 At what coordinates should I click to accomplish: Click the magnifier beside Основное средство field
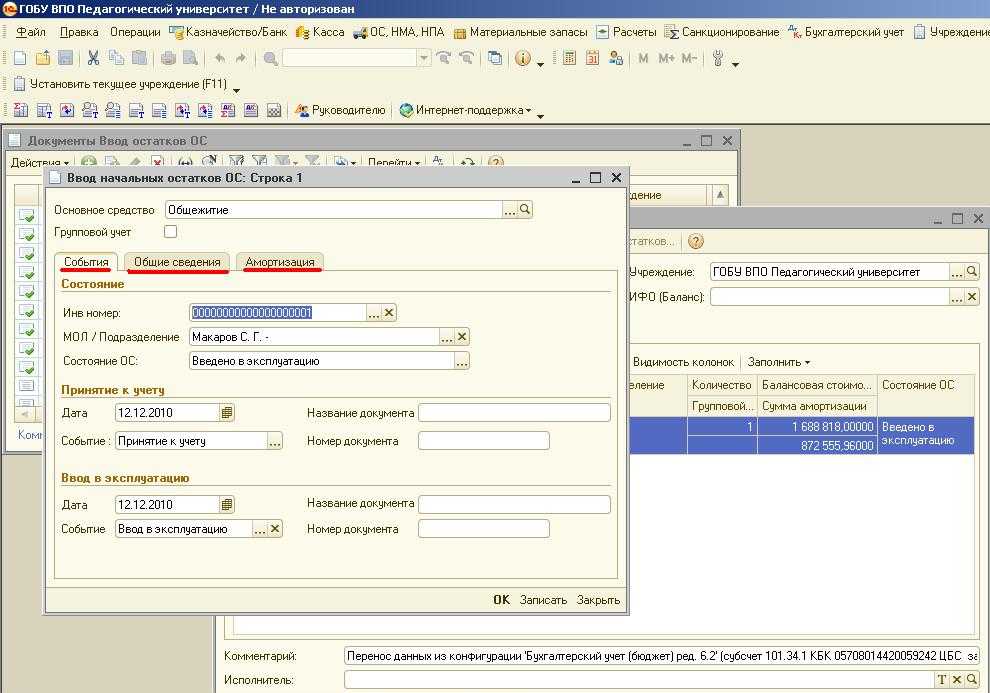pos(525,210)
